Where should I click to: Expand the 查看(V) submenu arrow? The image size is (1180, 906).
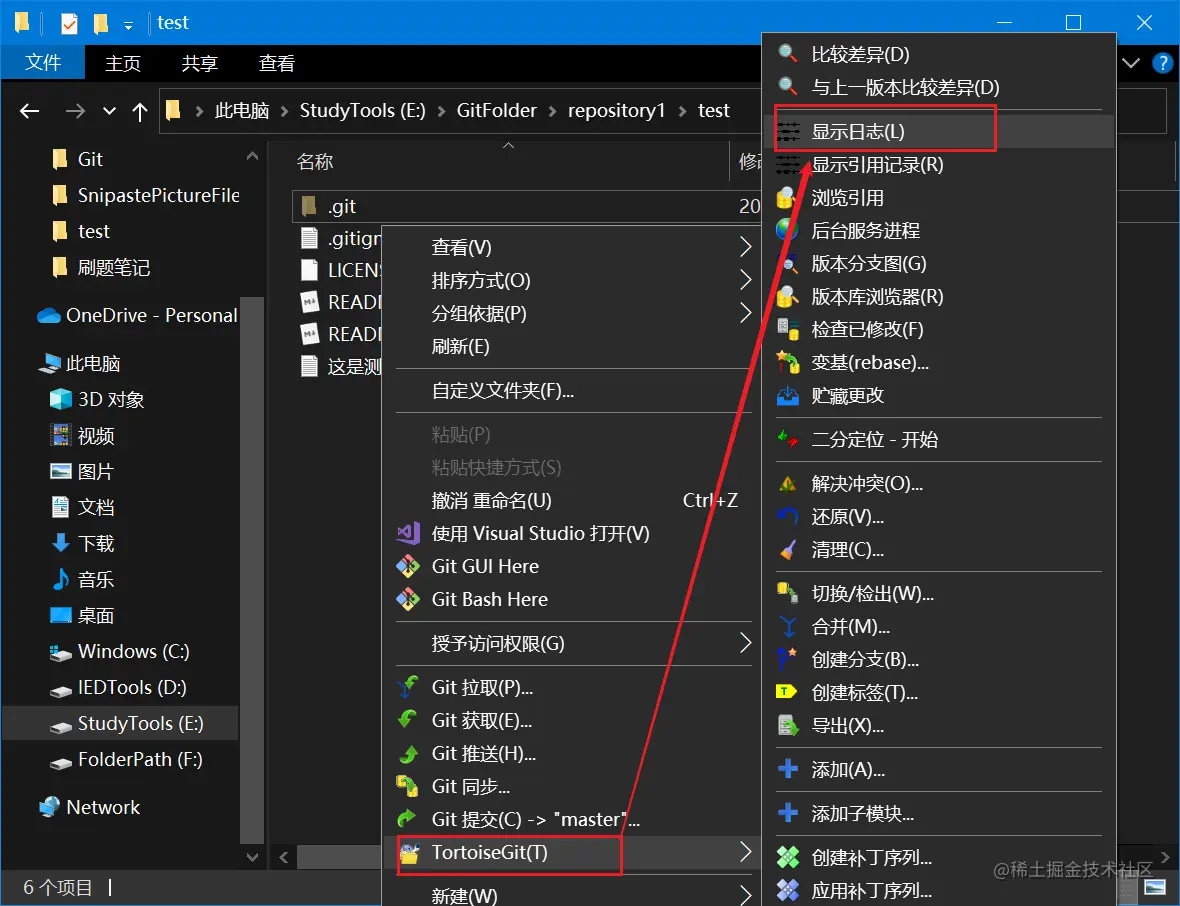pos(745,247)
